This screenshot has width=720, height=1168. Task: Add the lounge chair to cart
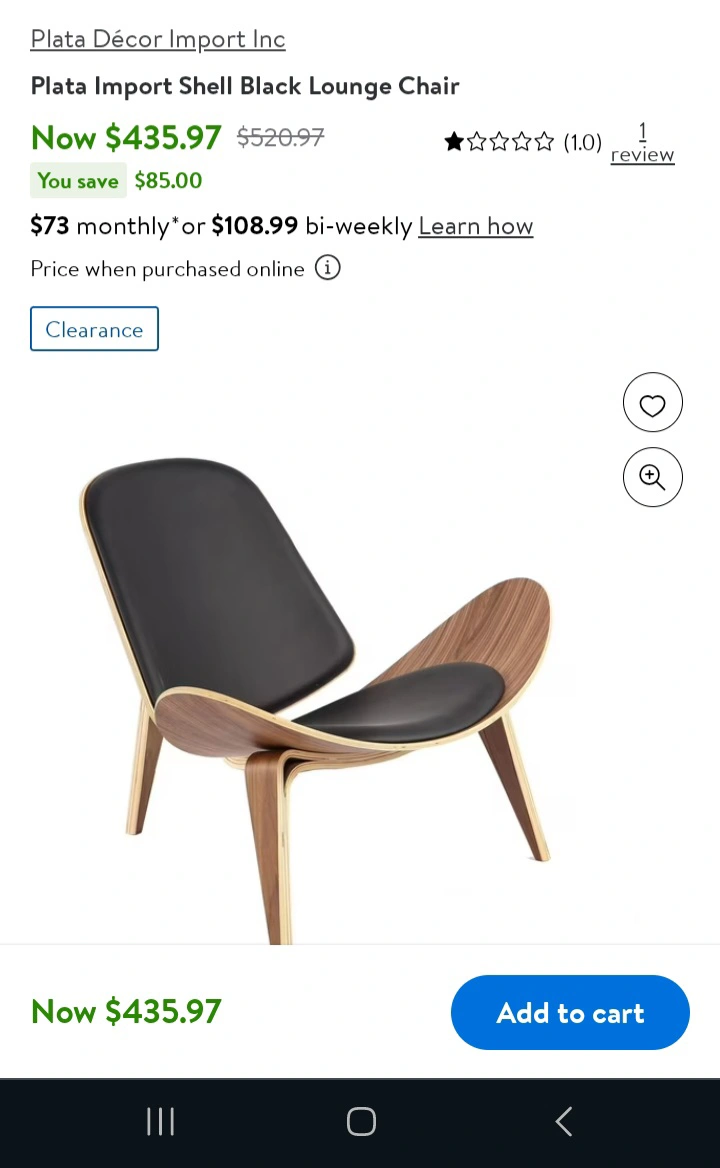pyautogui.click(x=570, y=1012)
